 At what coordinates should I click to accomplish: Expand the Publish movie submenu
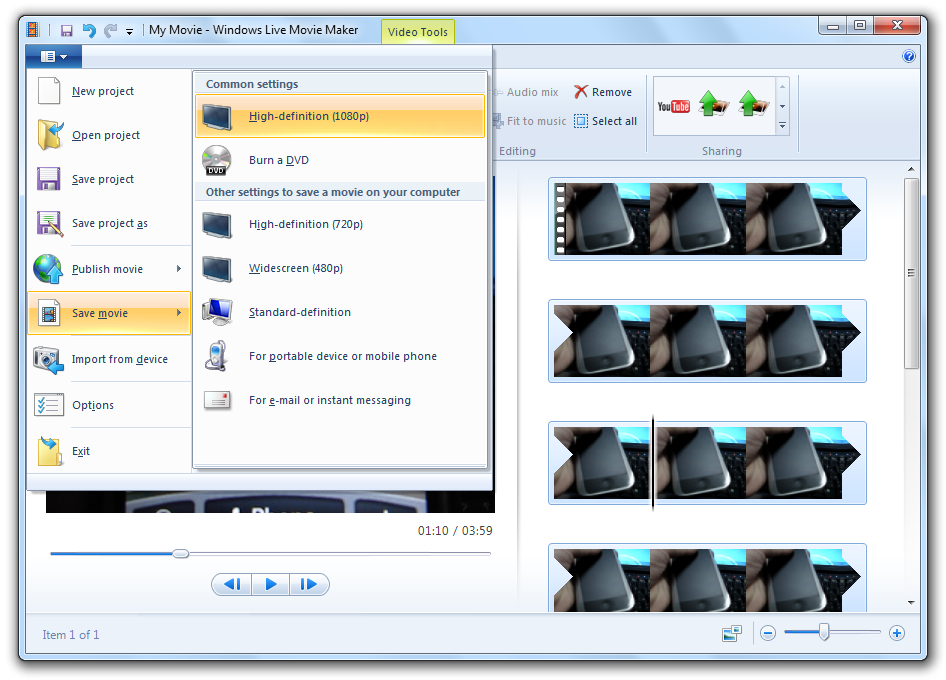point(109,269)
